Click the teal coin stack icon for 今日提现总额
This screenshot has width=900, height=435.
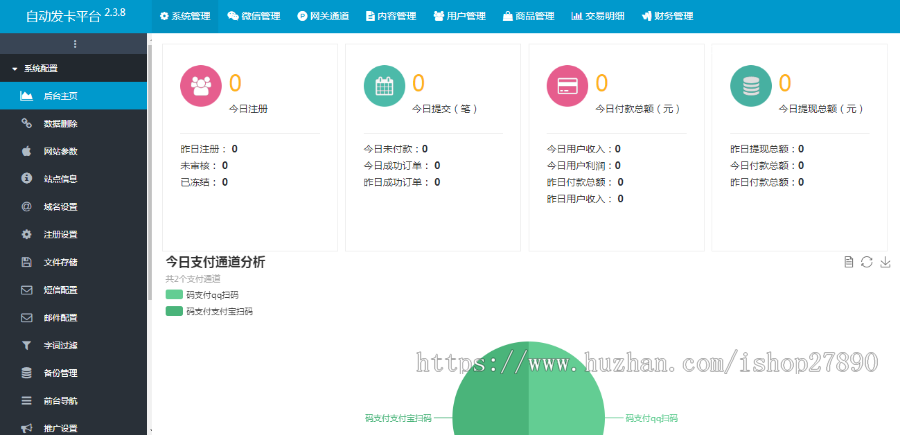(751, 86)
